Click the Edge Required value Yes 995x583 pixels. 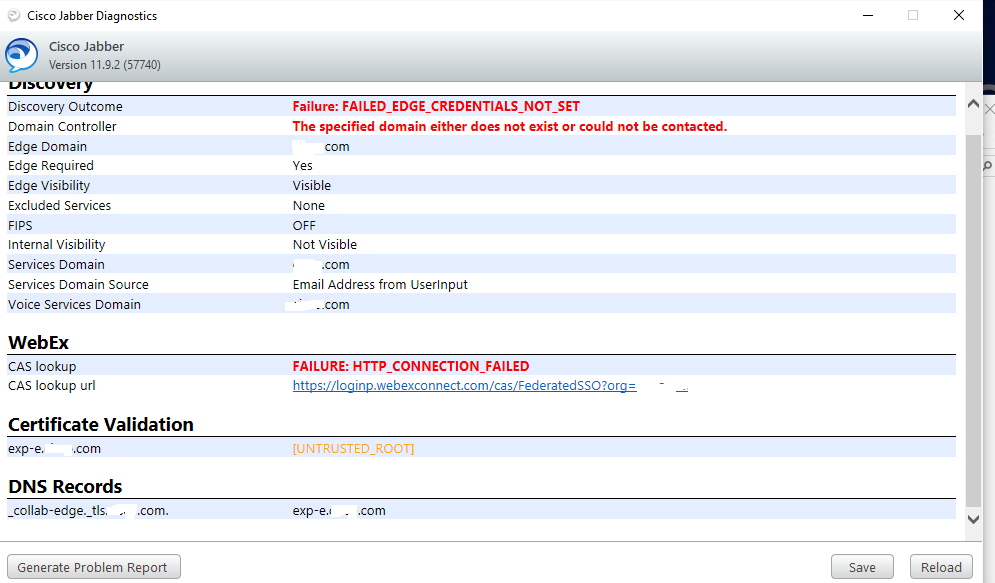tap(303, 166)
